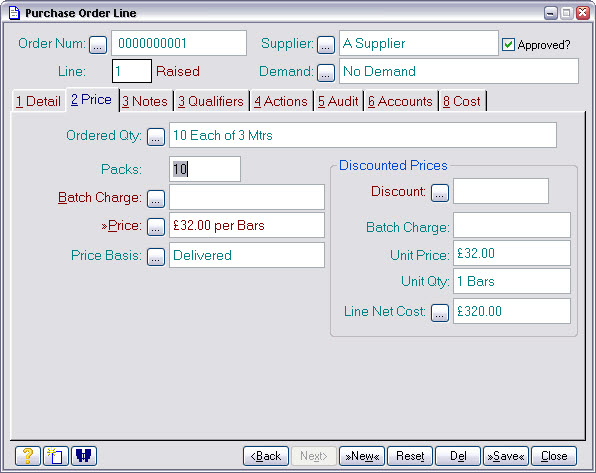Toggle the Approved? checkbox
Viewport: 596px width, 473px height.
[x=508, y=44]
